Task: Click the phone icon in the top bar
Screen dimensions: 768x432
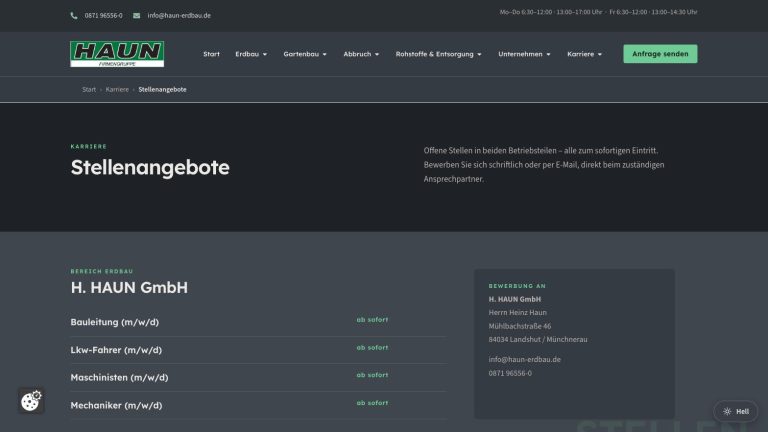Action: click(74, 16)
